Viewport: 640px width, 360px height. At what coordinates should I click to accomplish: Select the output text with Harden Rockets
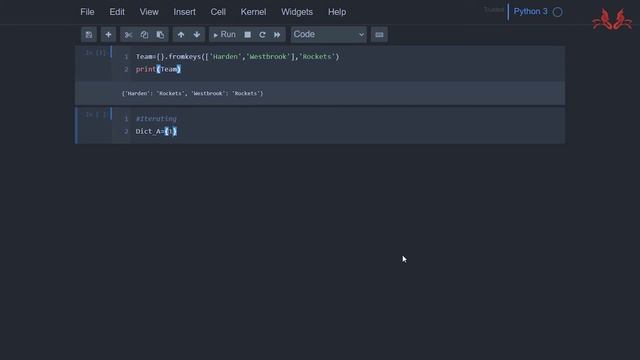(x=192, y=93)
